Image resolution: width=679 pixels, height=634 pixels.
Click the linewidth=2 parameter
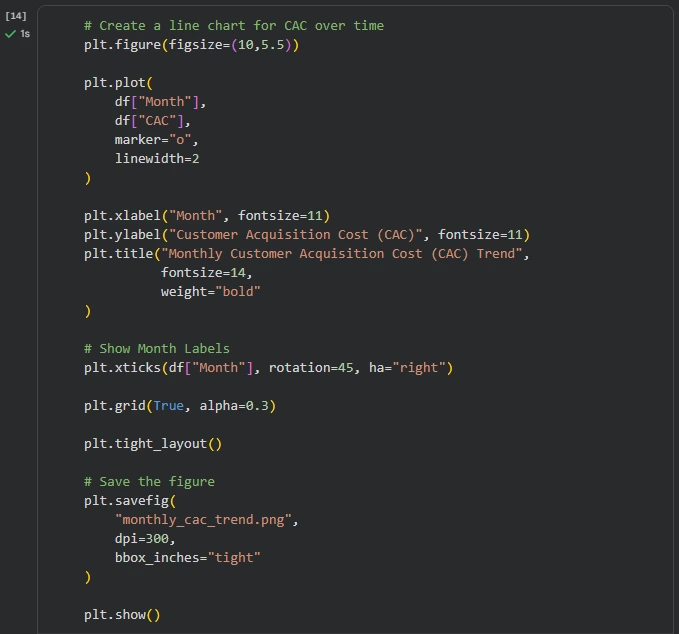click(x=157, y=159)
